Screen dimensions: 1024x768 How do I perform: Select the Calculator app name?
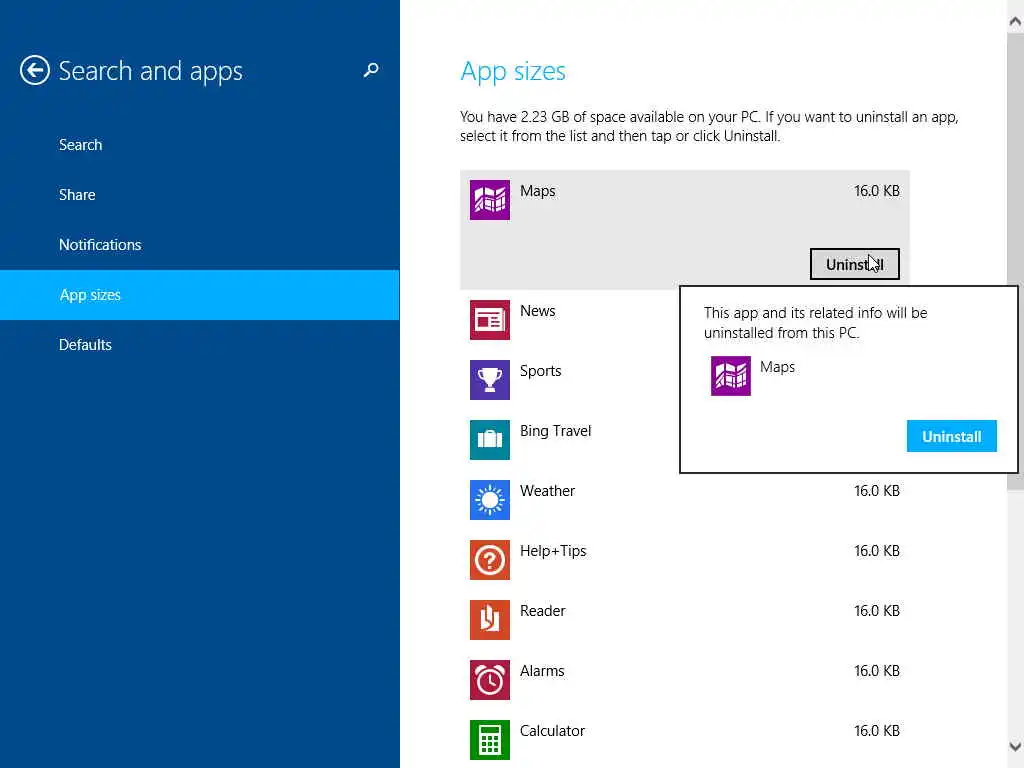point(552,731)
